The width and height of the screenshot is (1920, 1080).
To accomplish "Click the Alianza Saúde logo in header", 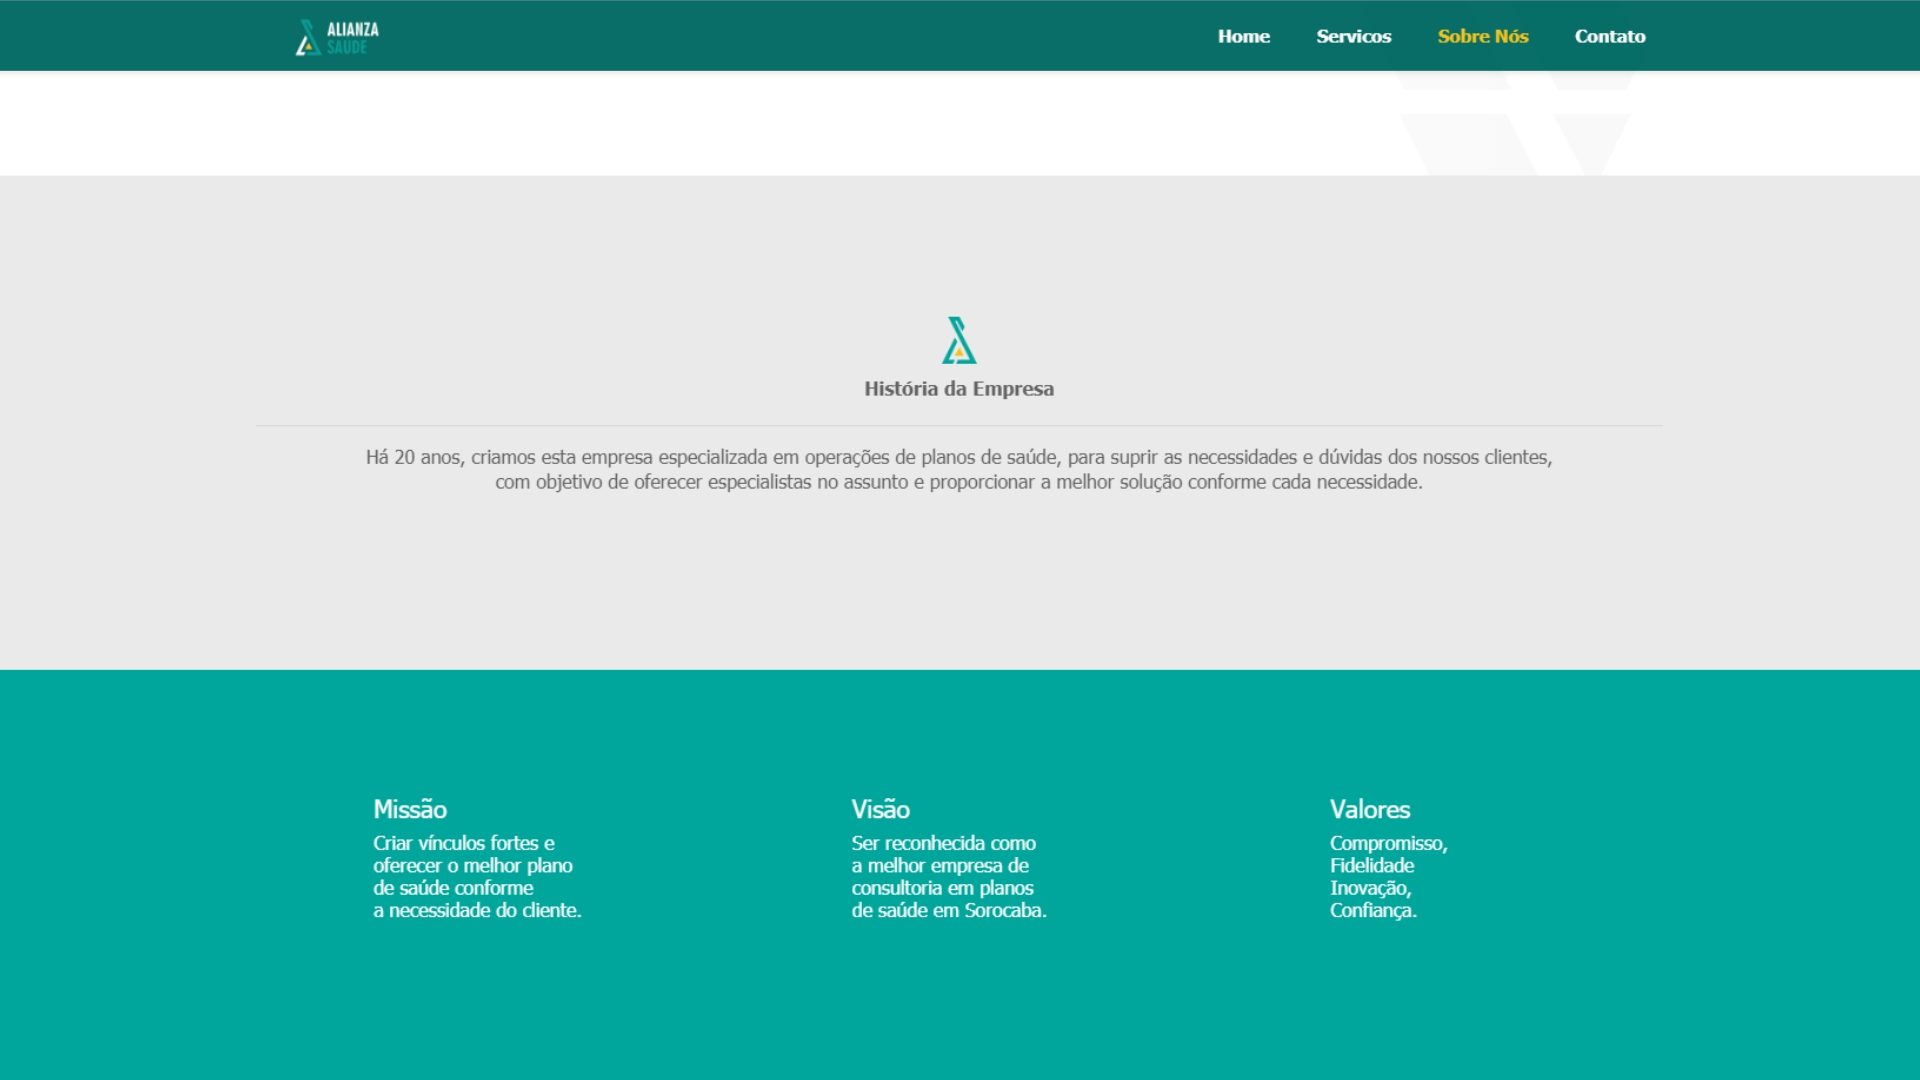I will [337, 37].
